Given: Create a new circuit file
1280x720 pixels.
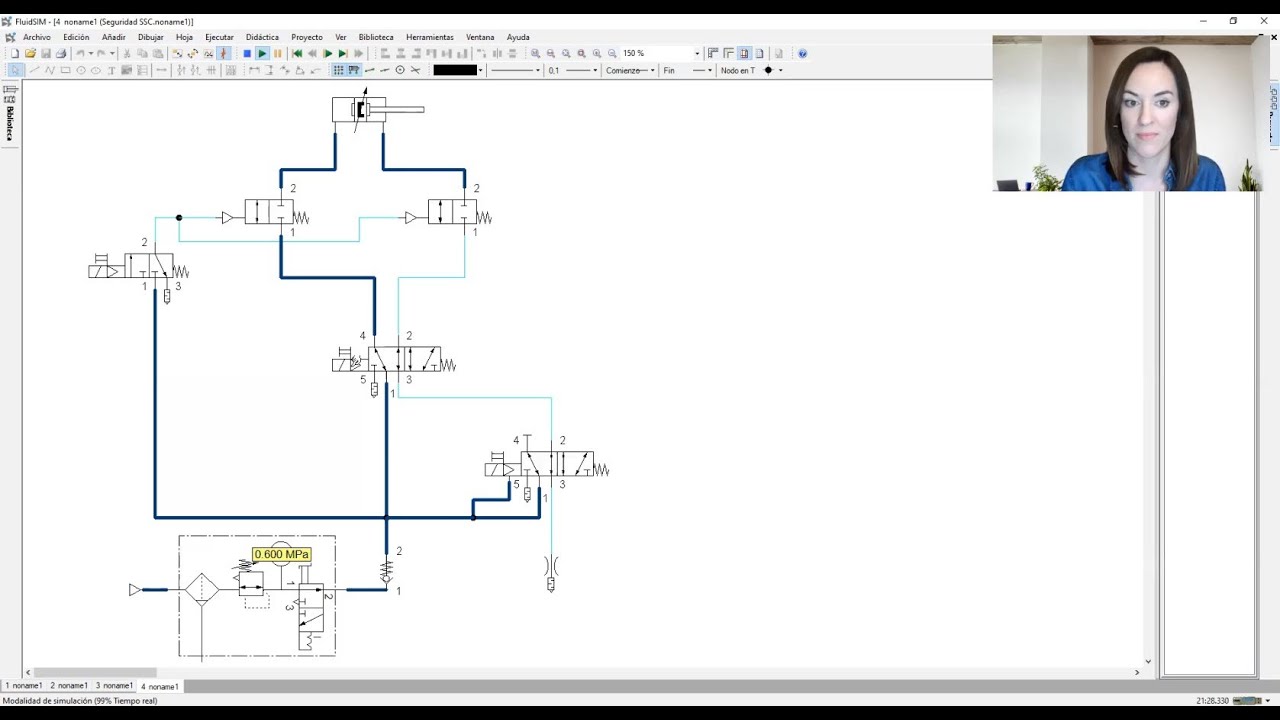Looking at the screenshot, I should [x=15, y=53].
